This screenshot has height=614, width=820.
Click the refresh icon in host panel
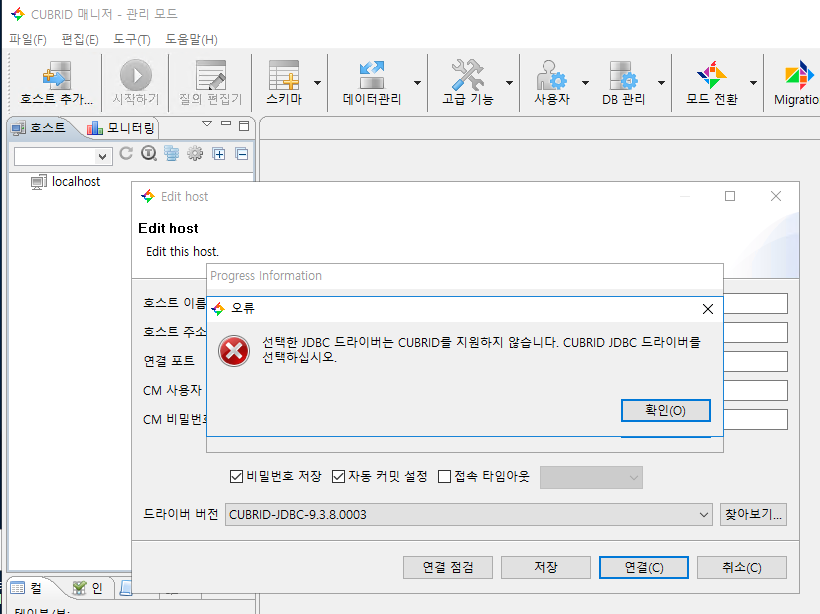[x=126, y=154]
